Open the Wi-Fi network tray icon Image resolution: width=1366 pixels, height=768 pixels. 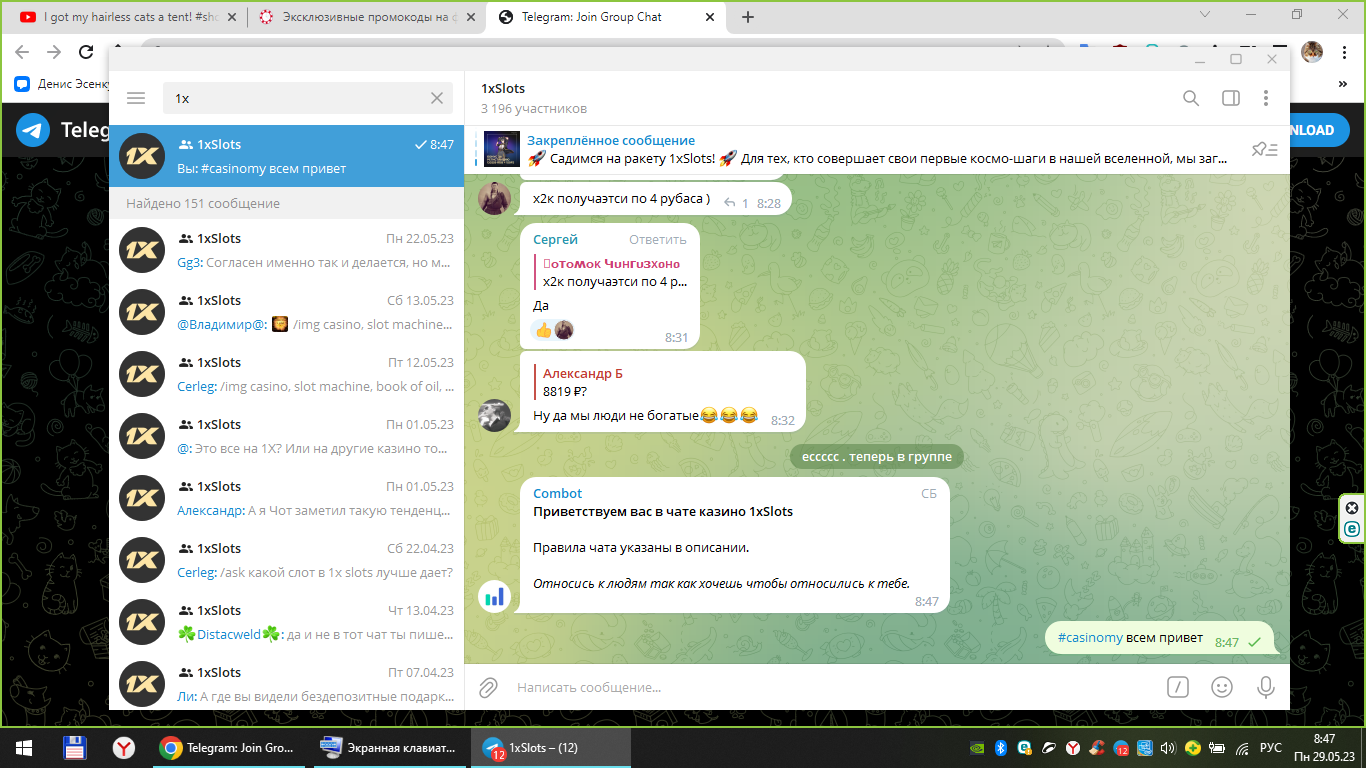(1241, 748)
